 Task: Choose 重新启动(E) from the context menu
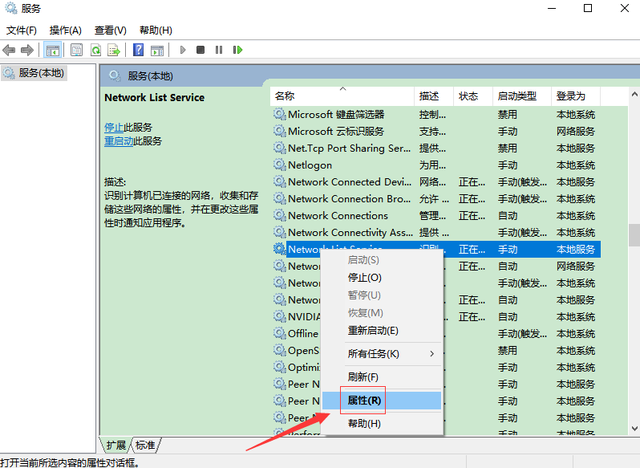[x=372, y=330]
